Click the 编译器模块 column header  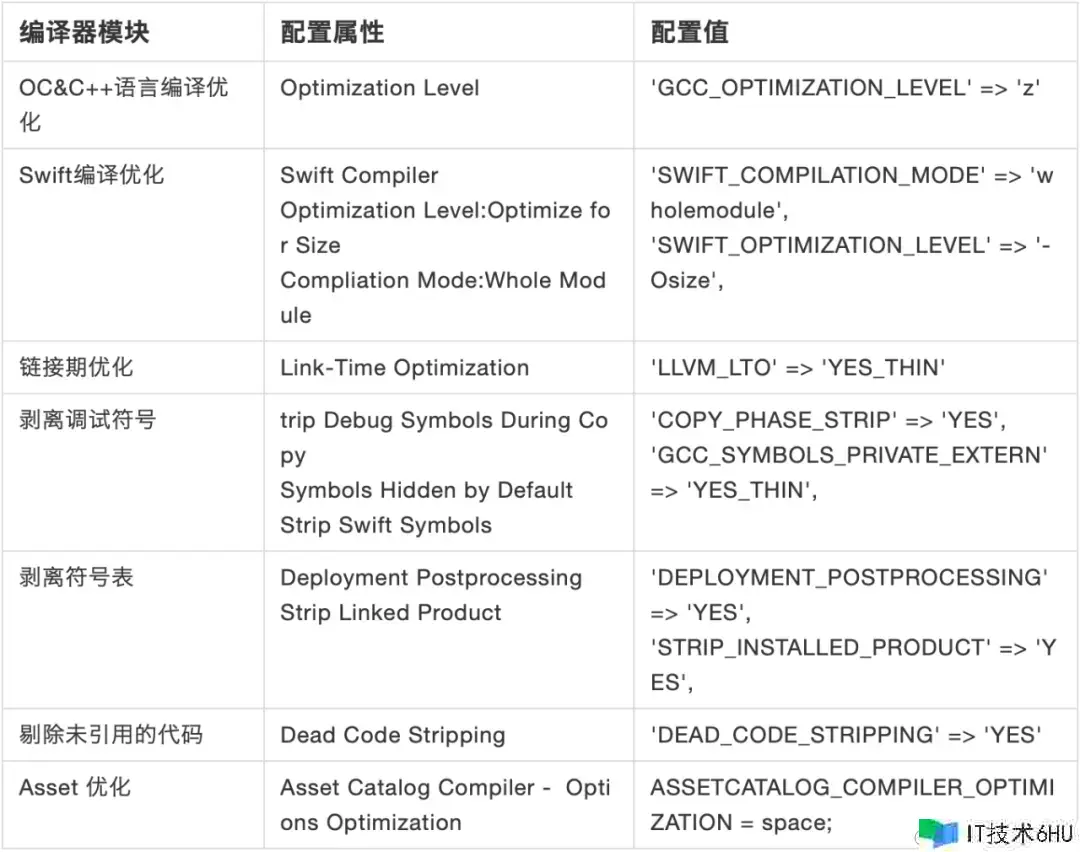(84, 32)
